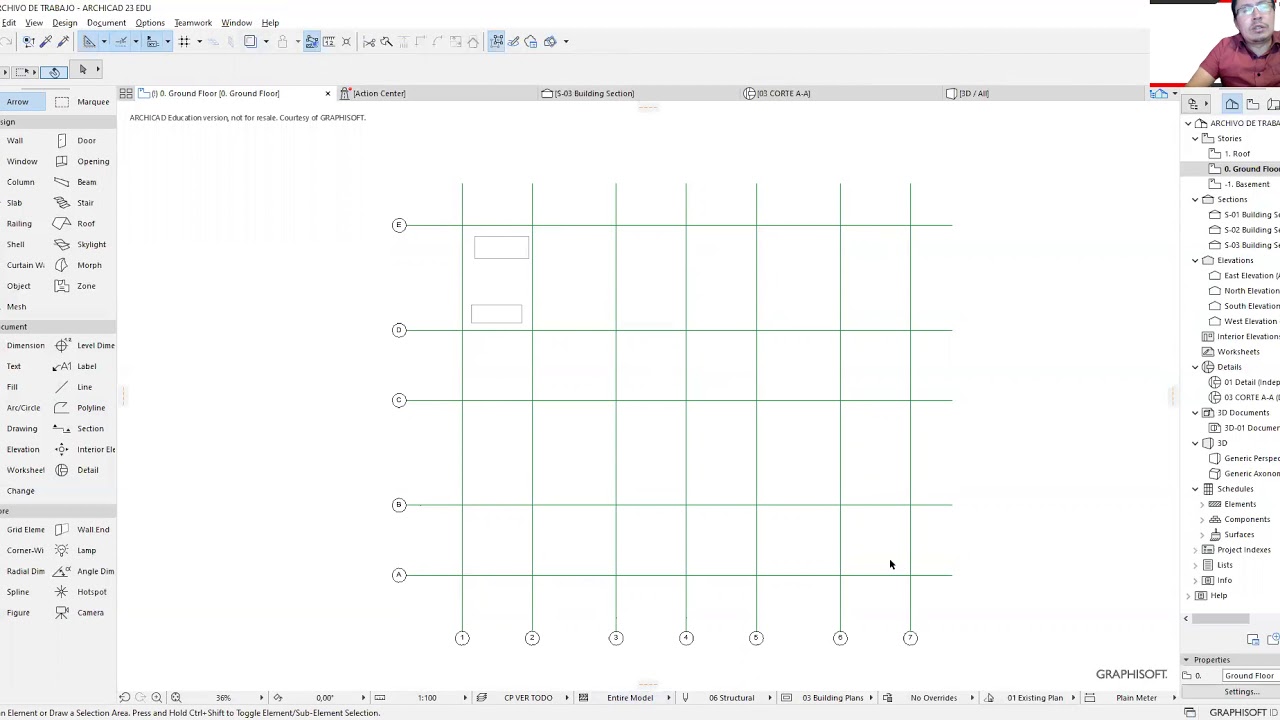This screenshot has width=1280, height=720.
Task: Toggle quick selection magnet button
Action: tap(54, 71)
